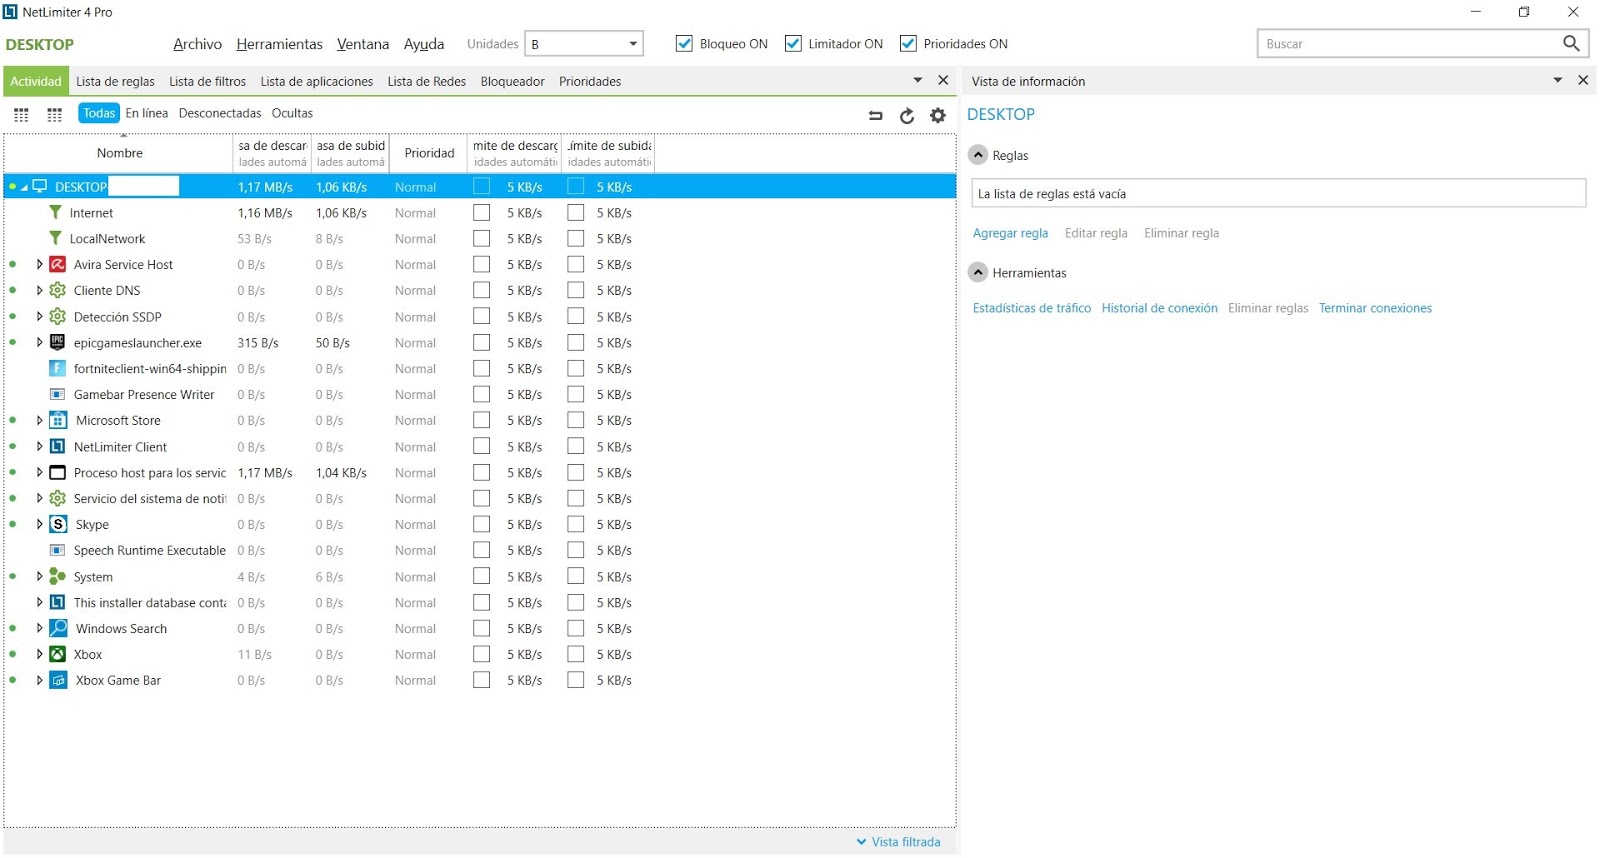Screen dimensions: 1600x858
Task: Open the Archivo menu
Action: [x=197, y=44]
